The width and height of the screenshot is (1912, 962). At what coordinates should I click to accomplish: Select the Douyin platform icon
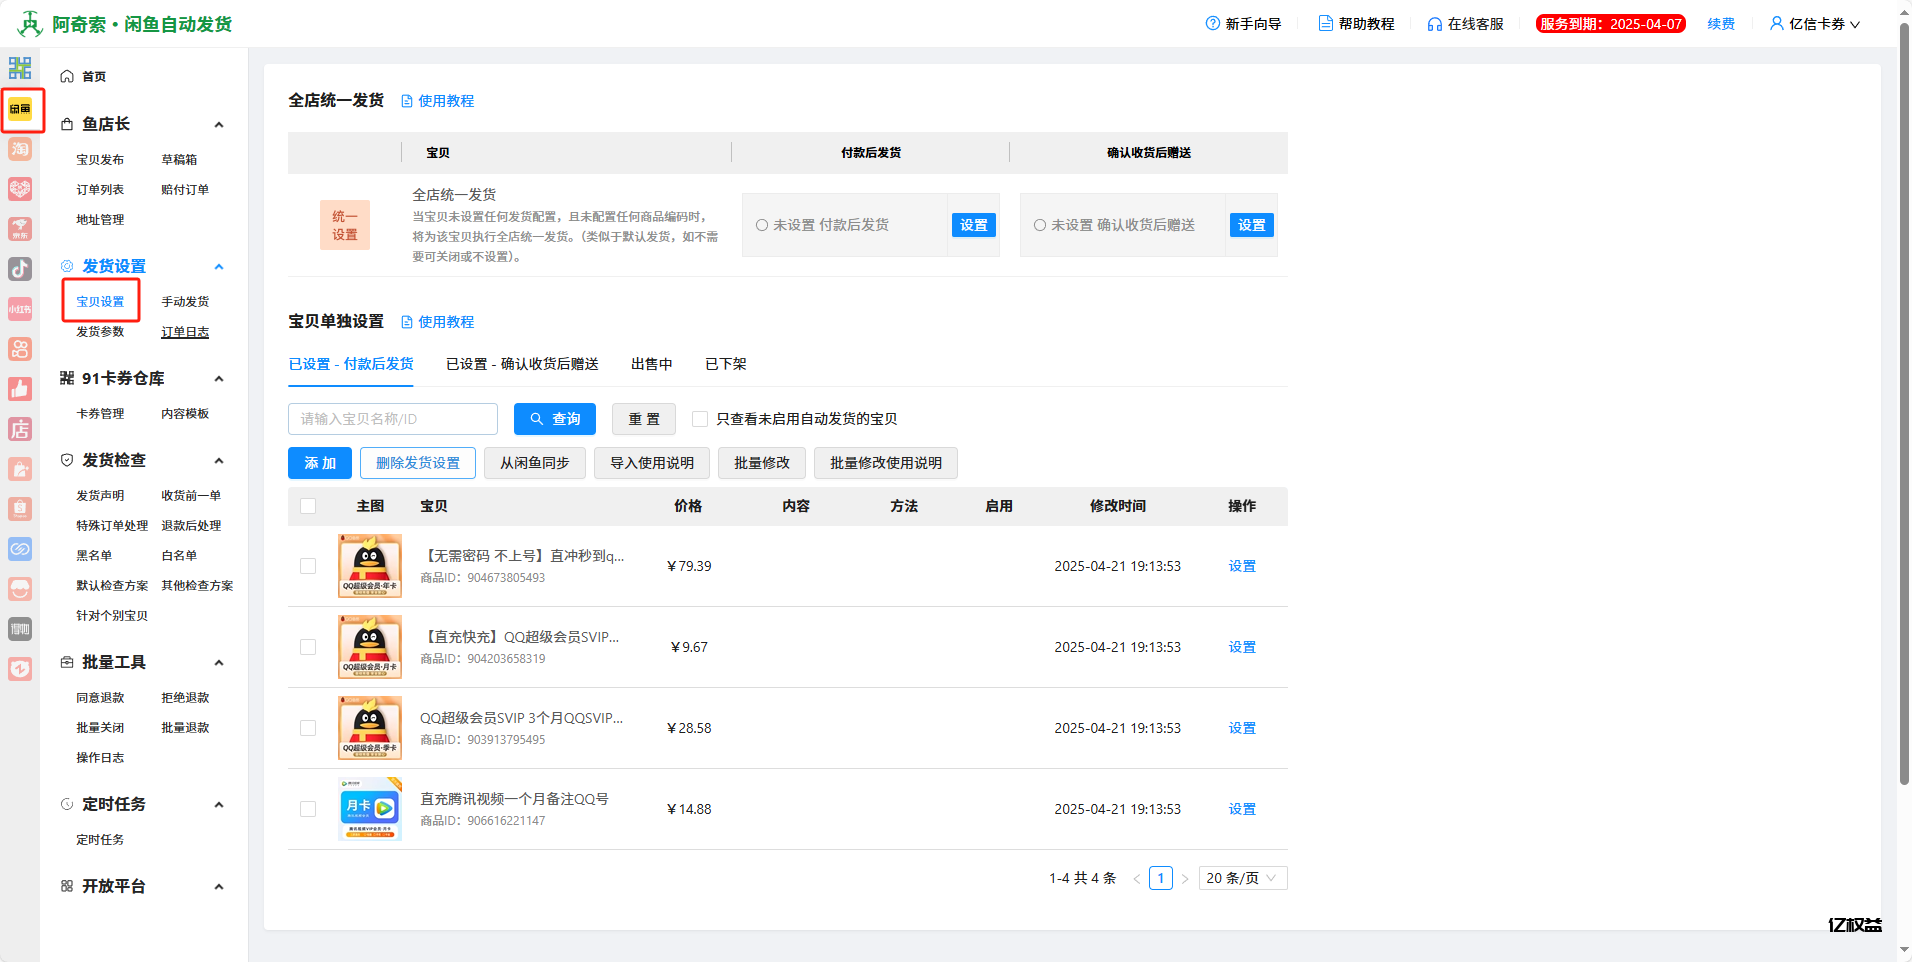tap(20, 269)
